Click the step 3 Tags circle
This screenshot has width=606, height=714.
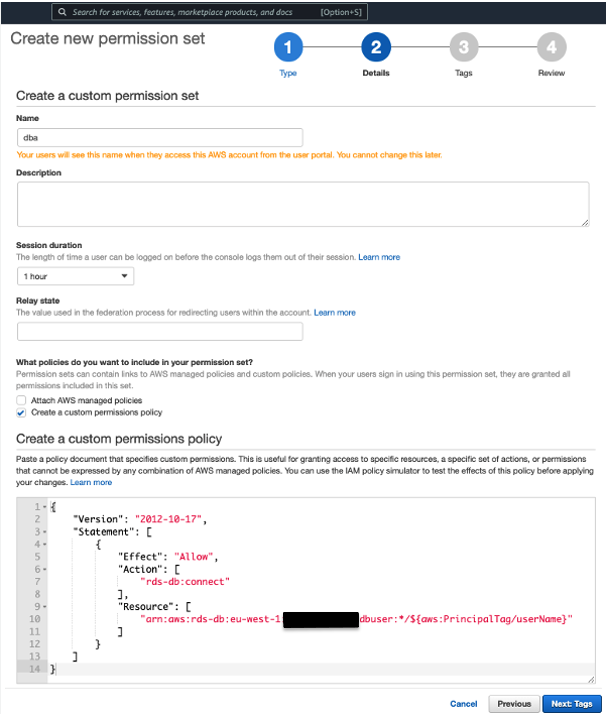[x=463, y=47]
